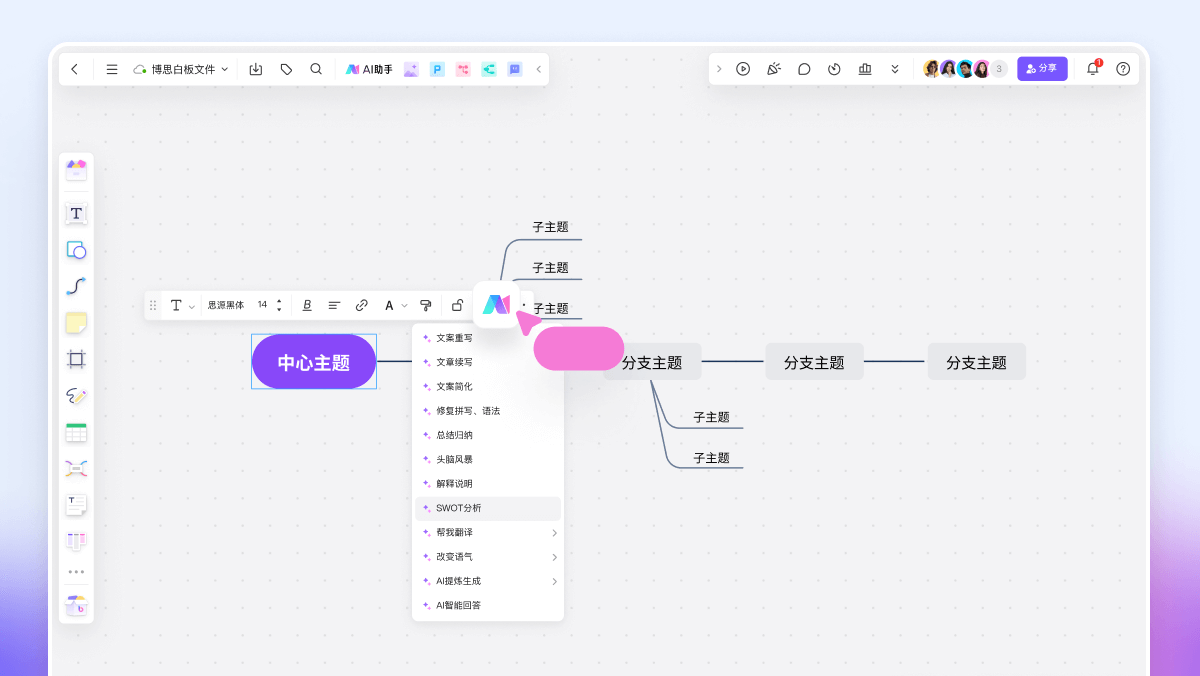Click the party popper celebration icon

(x=773, y=69)
